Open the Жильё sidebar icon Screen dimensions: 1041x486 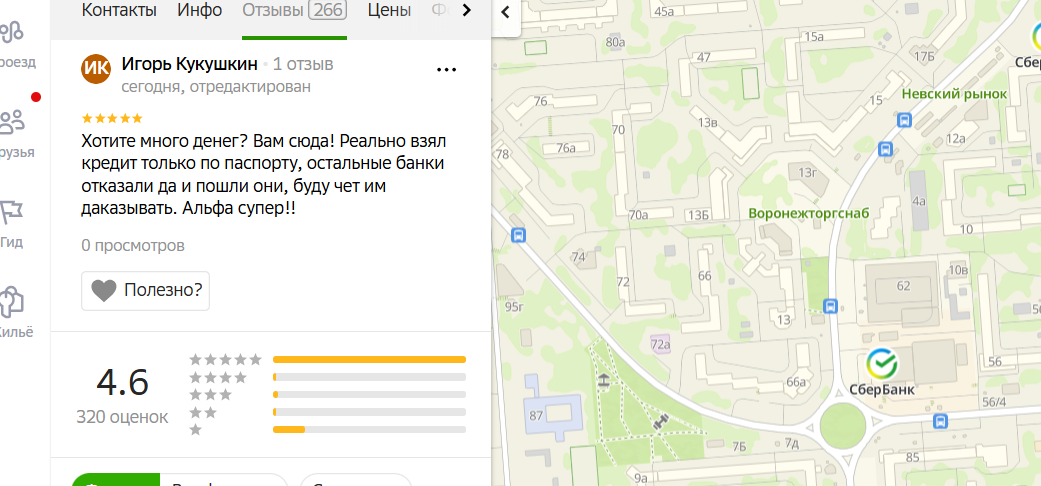click(12, 302)
